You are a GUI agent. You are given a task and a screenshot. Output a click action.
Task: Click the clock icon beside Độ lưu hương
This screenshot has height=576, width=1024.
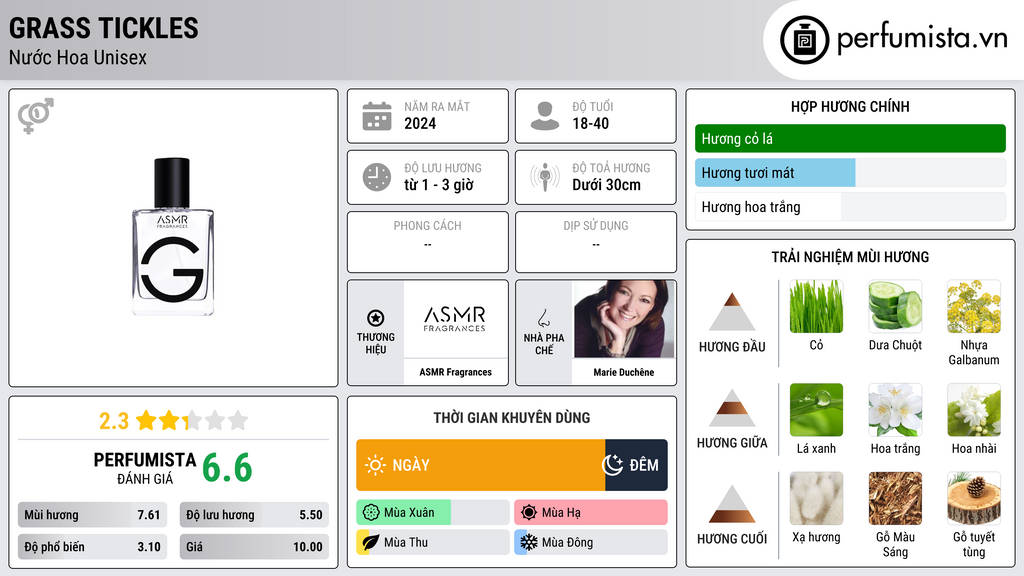tap(377, 177)
